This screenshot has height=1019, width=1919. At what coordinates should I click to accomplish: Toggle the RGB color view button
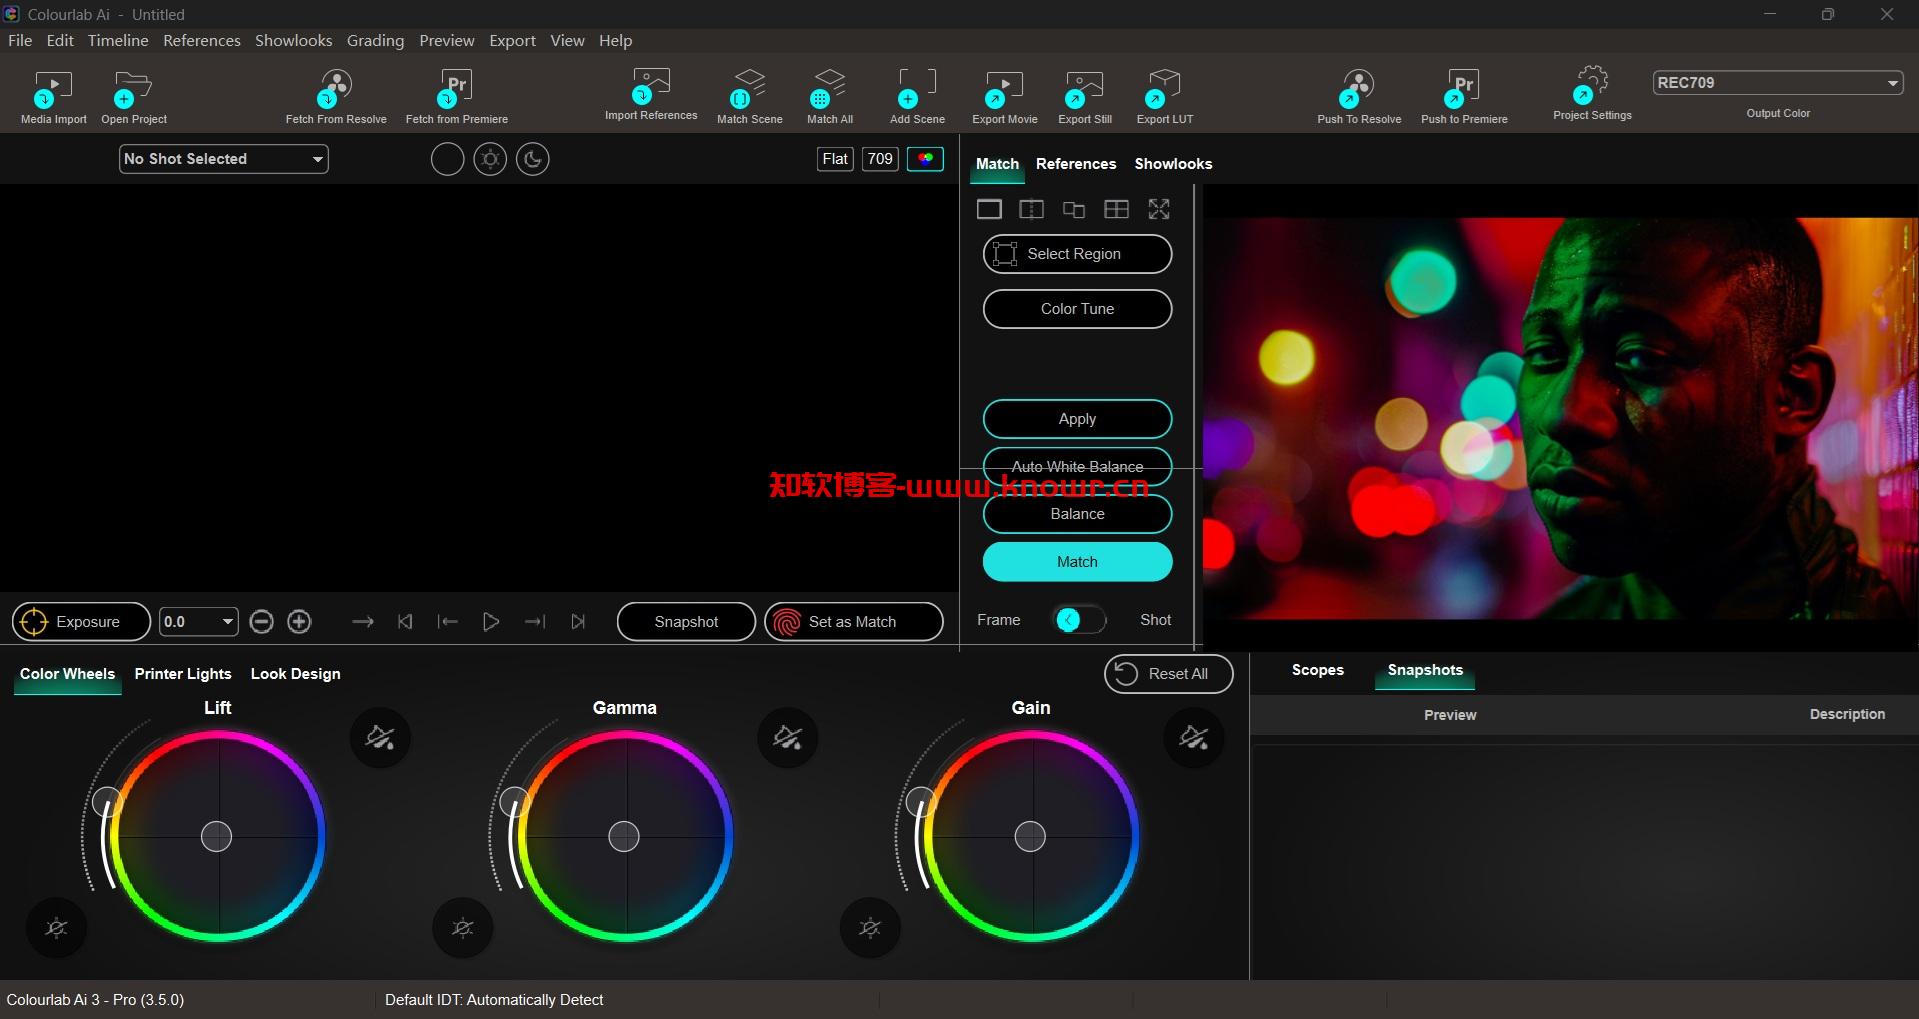point(925,159)
